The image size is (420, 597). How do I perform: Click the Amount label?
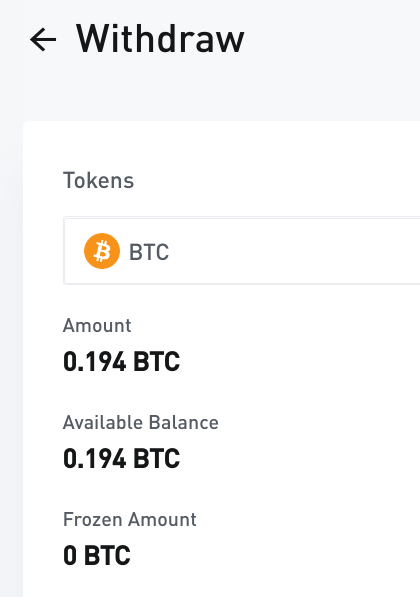[97, 326]
